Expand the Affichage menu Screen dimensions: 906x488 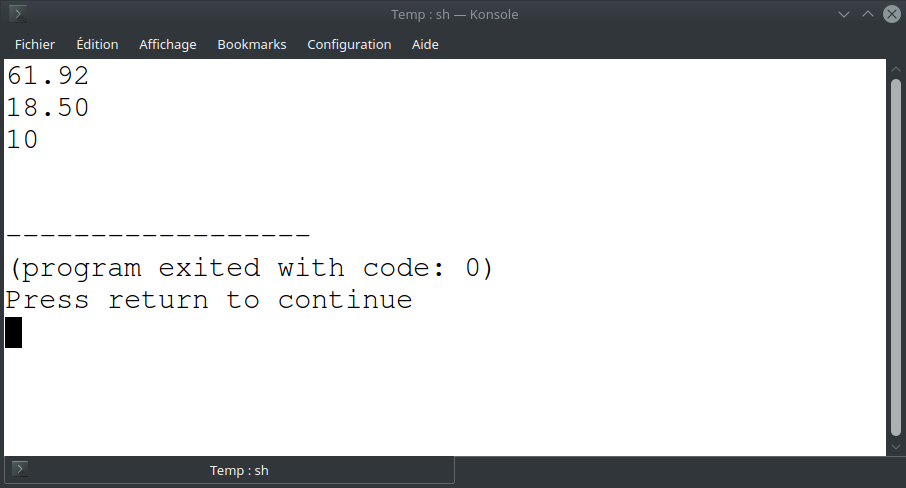[x=168, y=44]
